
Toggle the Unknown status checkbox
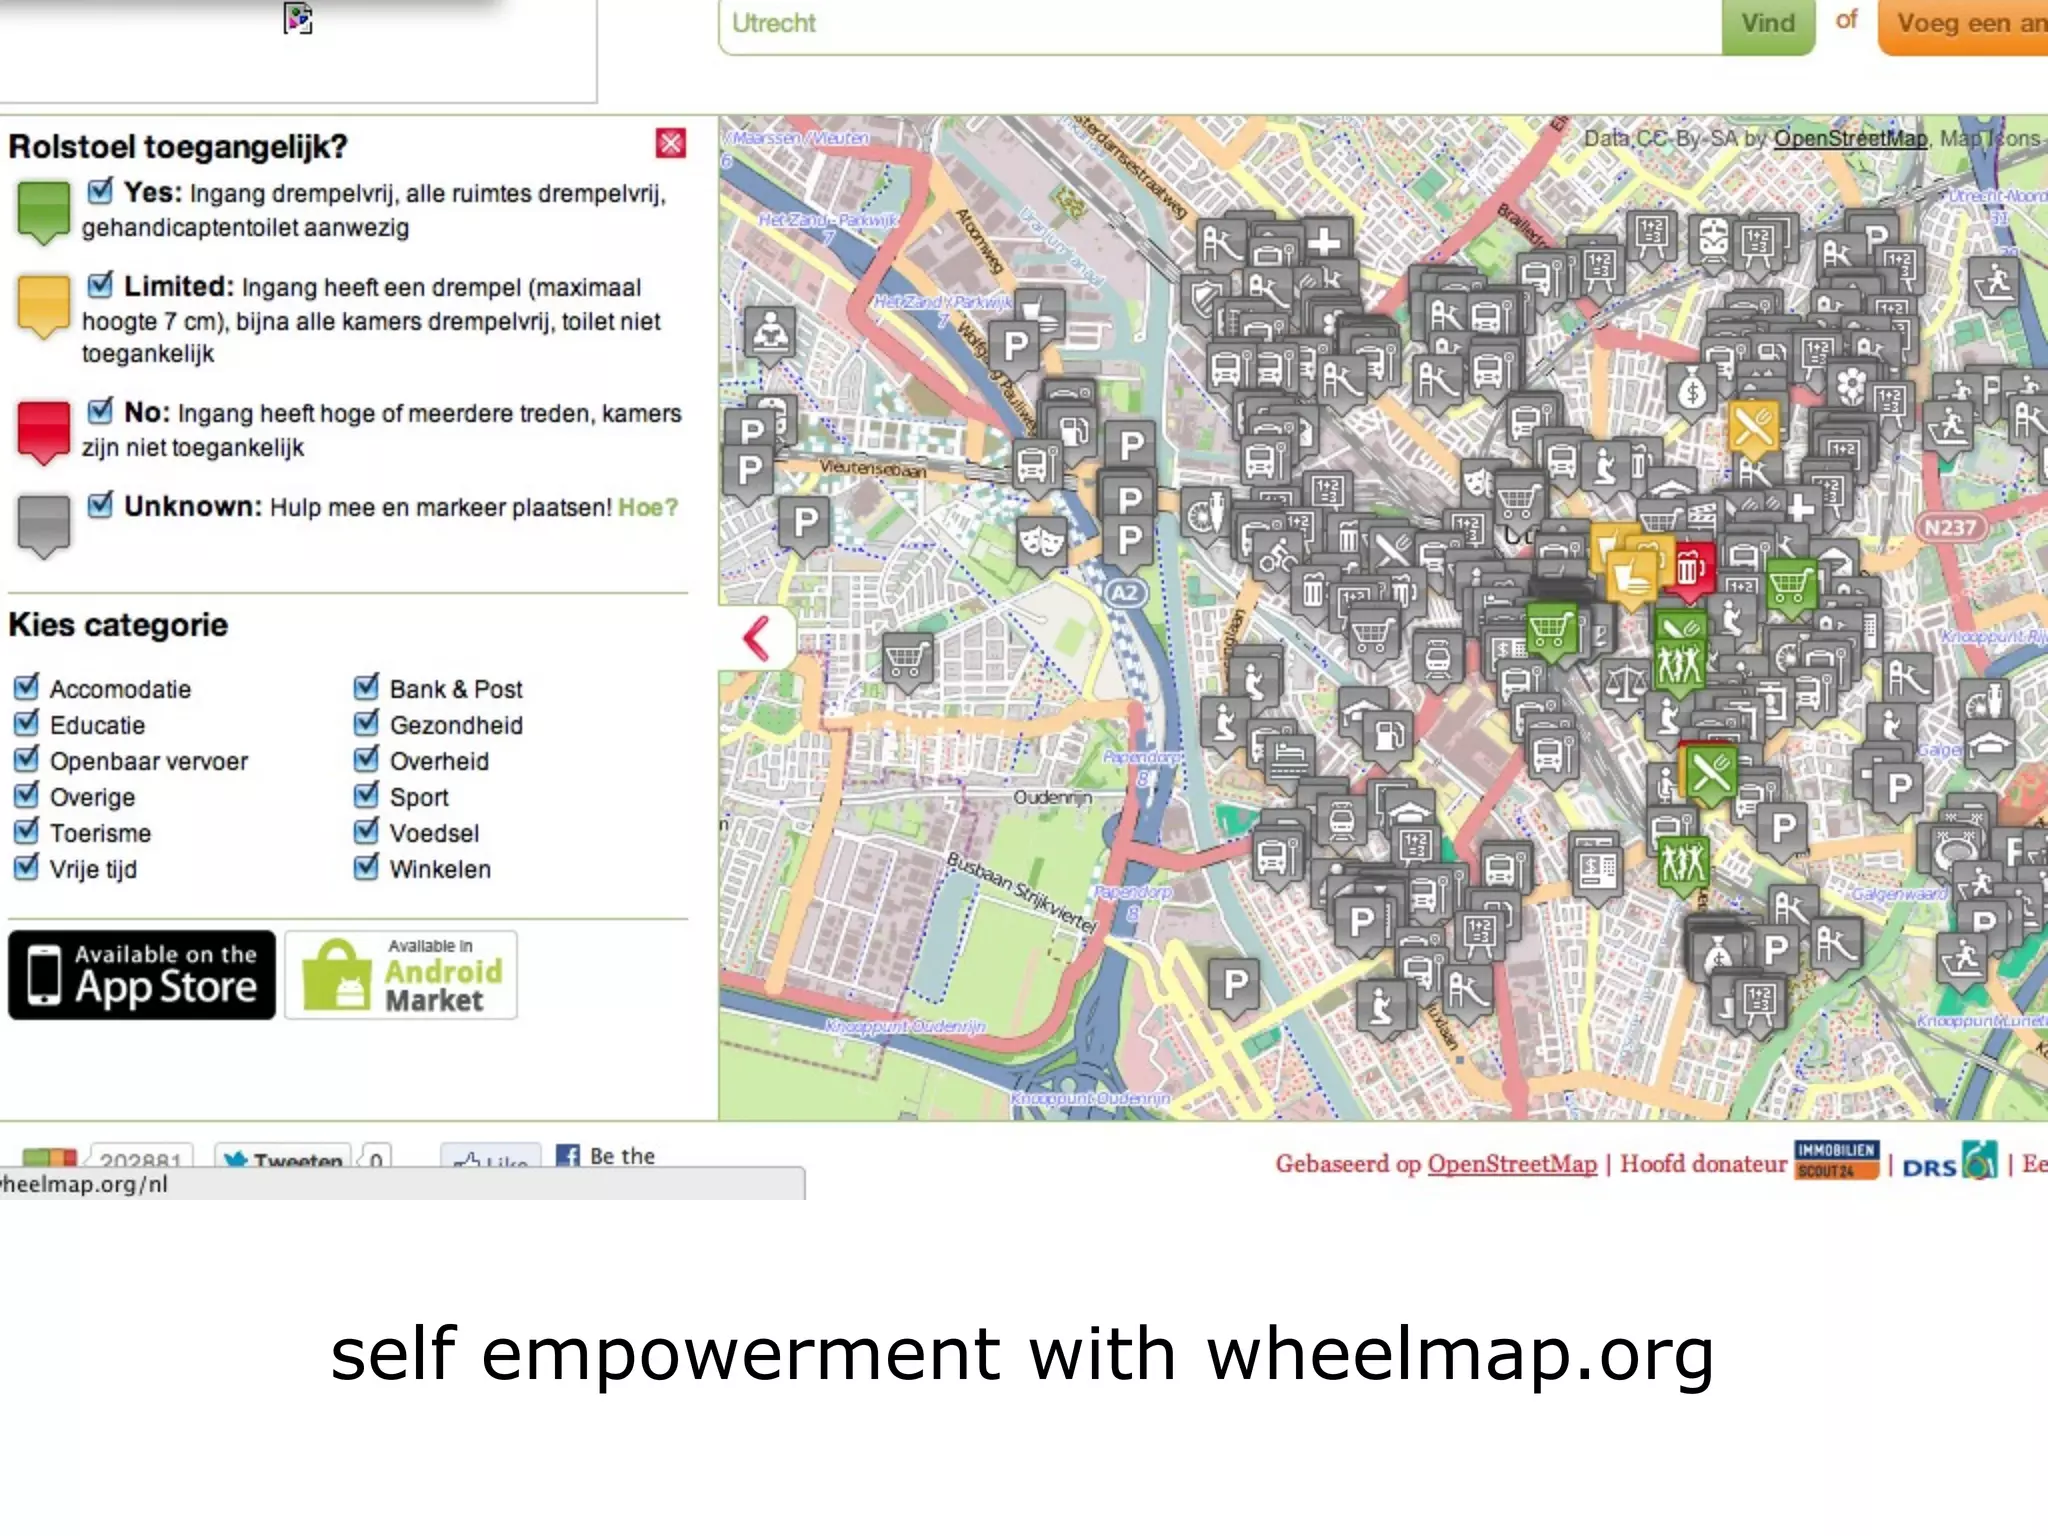point(100,504)
